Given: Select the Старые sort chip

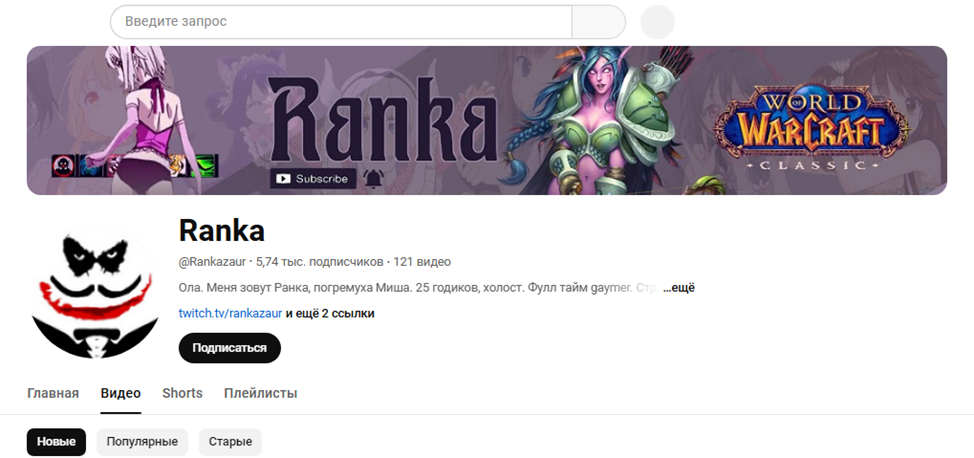Looking at the screenshot, I should coord(230,442).
